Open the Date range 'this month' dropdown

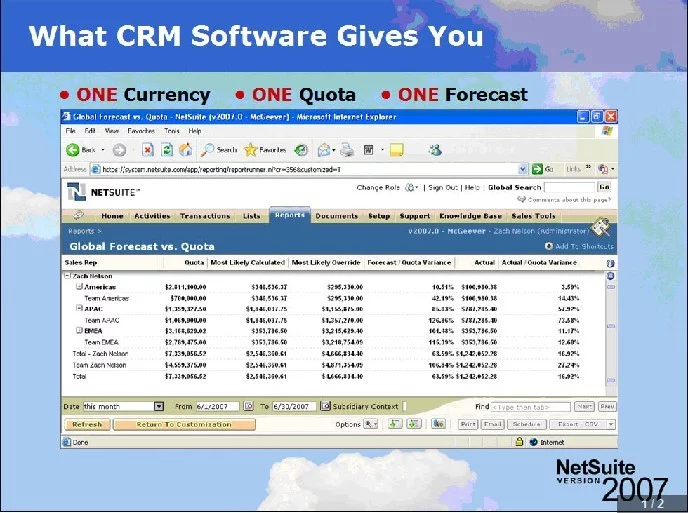pyautogui.click(x=159, y=406)
